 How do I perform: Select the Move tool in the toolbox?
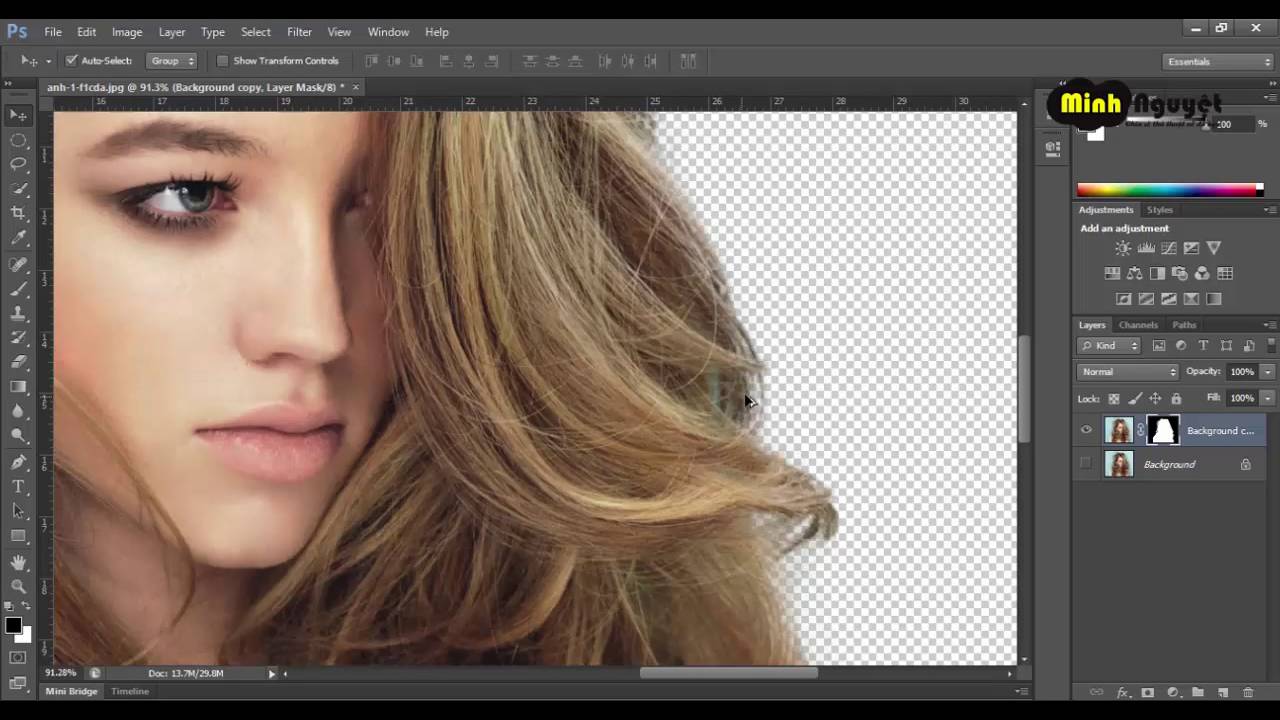pyautogui.click(x=18, y=115)
